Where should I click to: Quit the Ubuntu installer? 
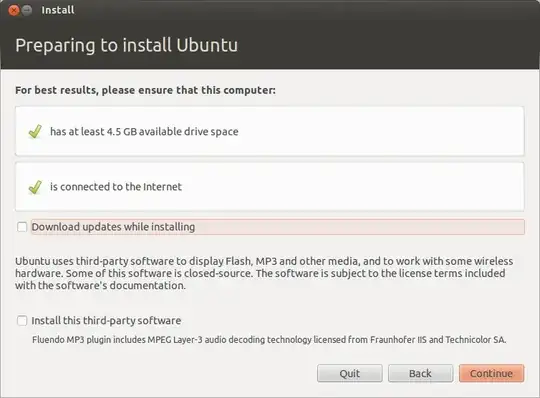coord(350,373)
